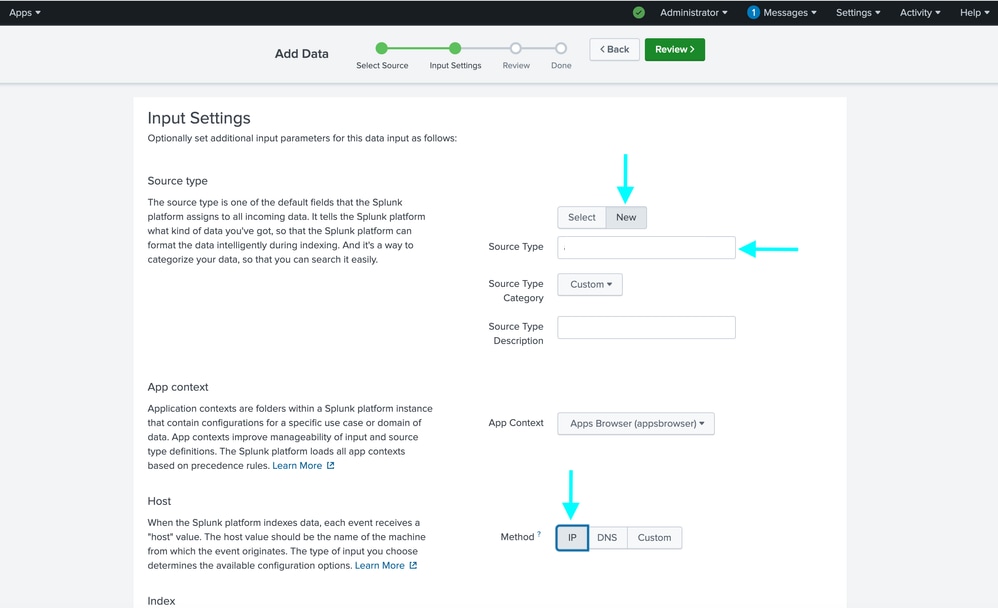Click the green health status check icon

pos(639,13)
